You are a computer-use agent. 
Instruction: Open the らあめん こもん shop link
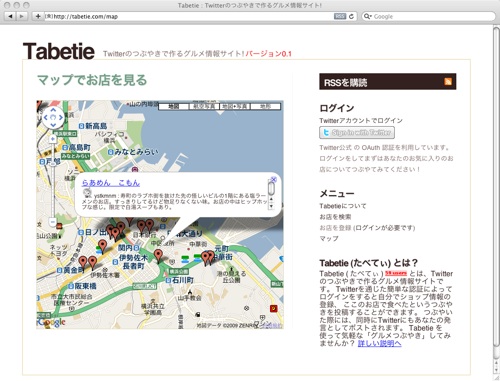[x=111, y=183]
